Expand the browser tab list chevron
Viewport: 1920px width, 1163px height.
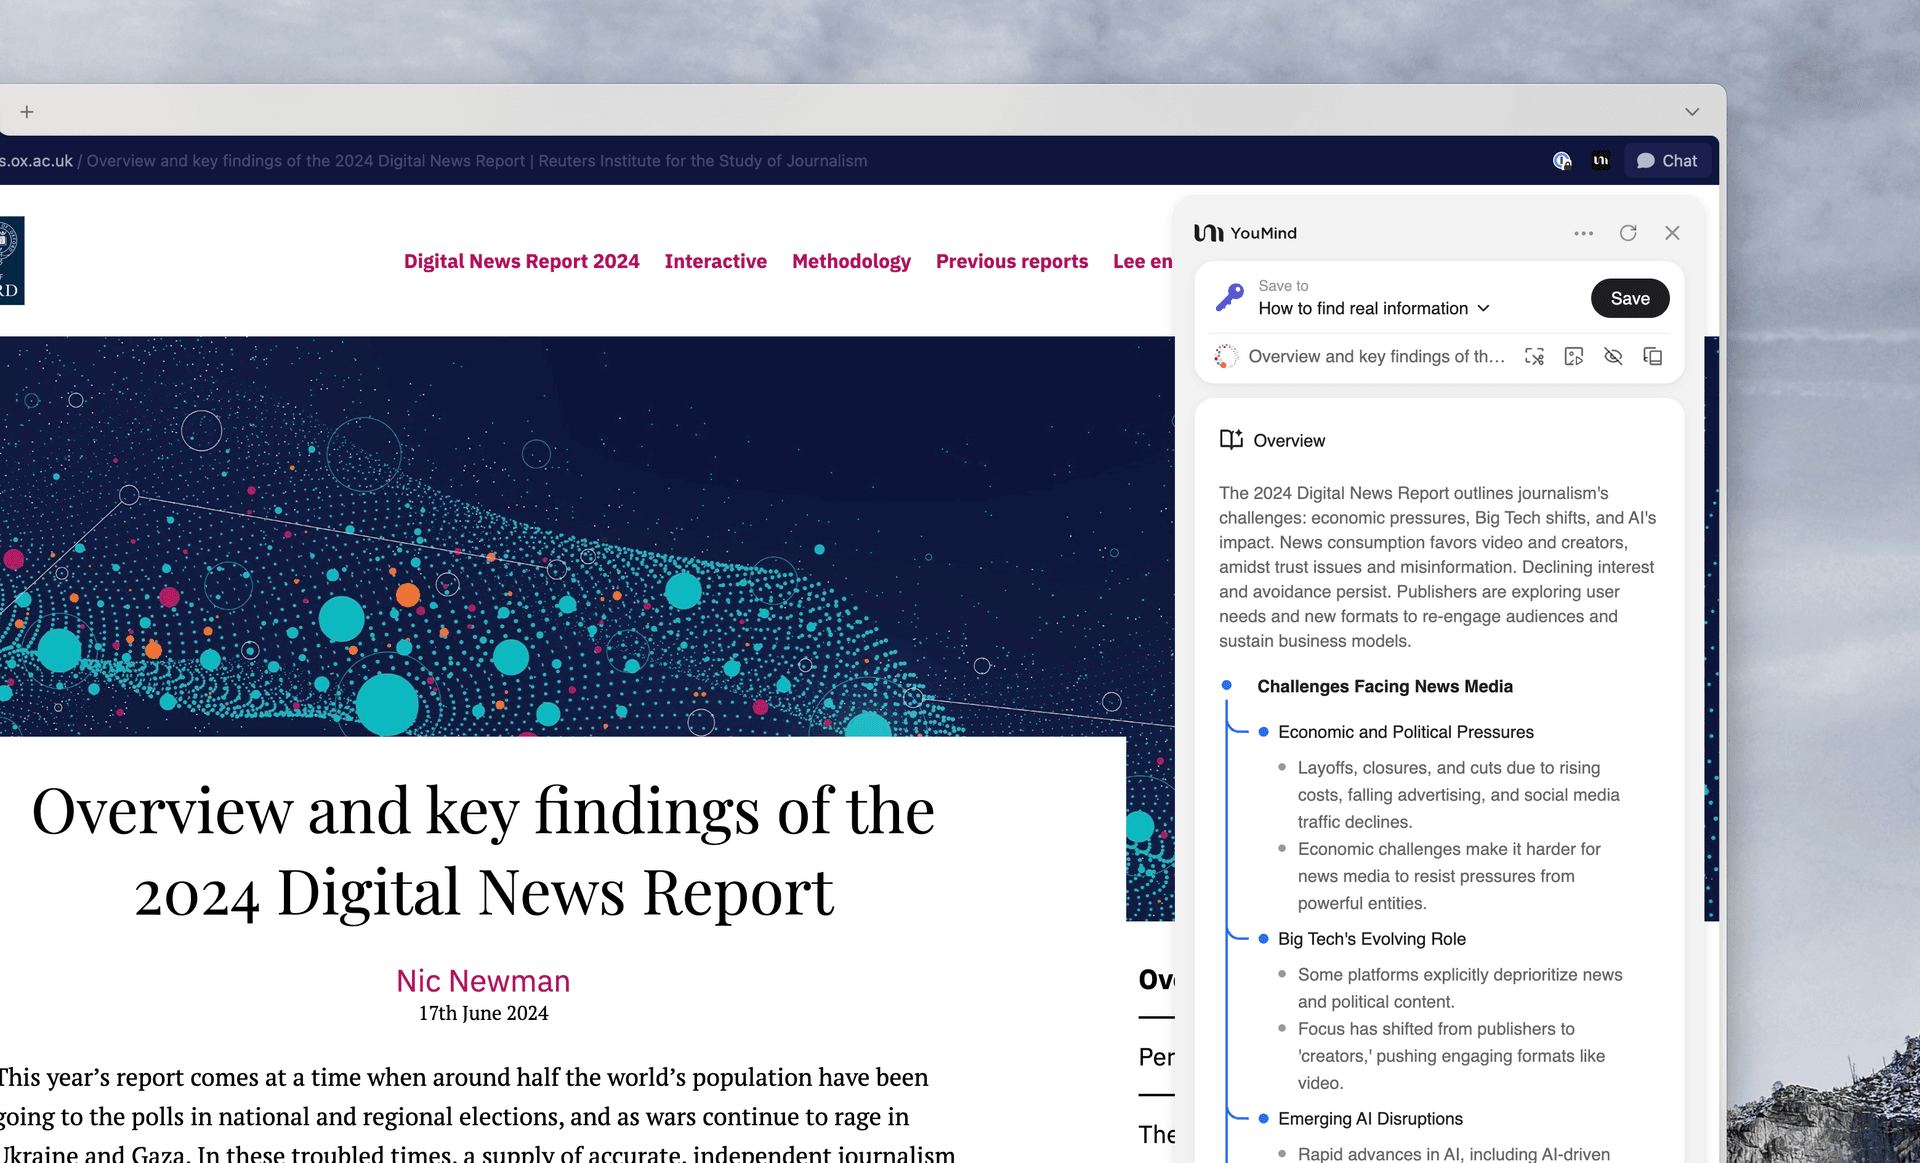pos(1691,112)
